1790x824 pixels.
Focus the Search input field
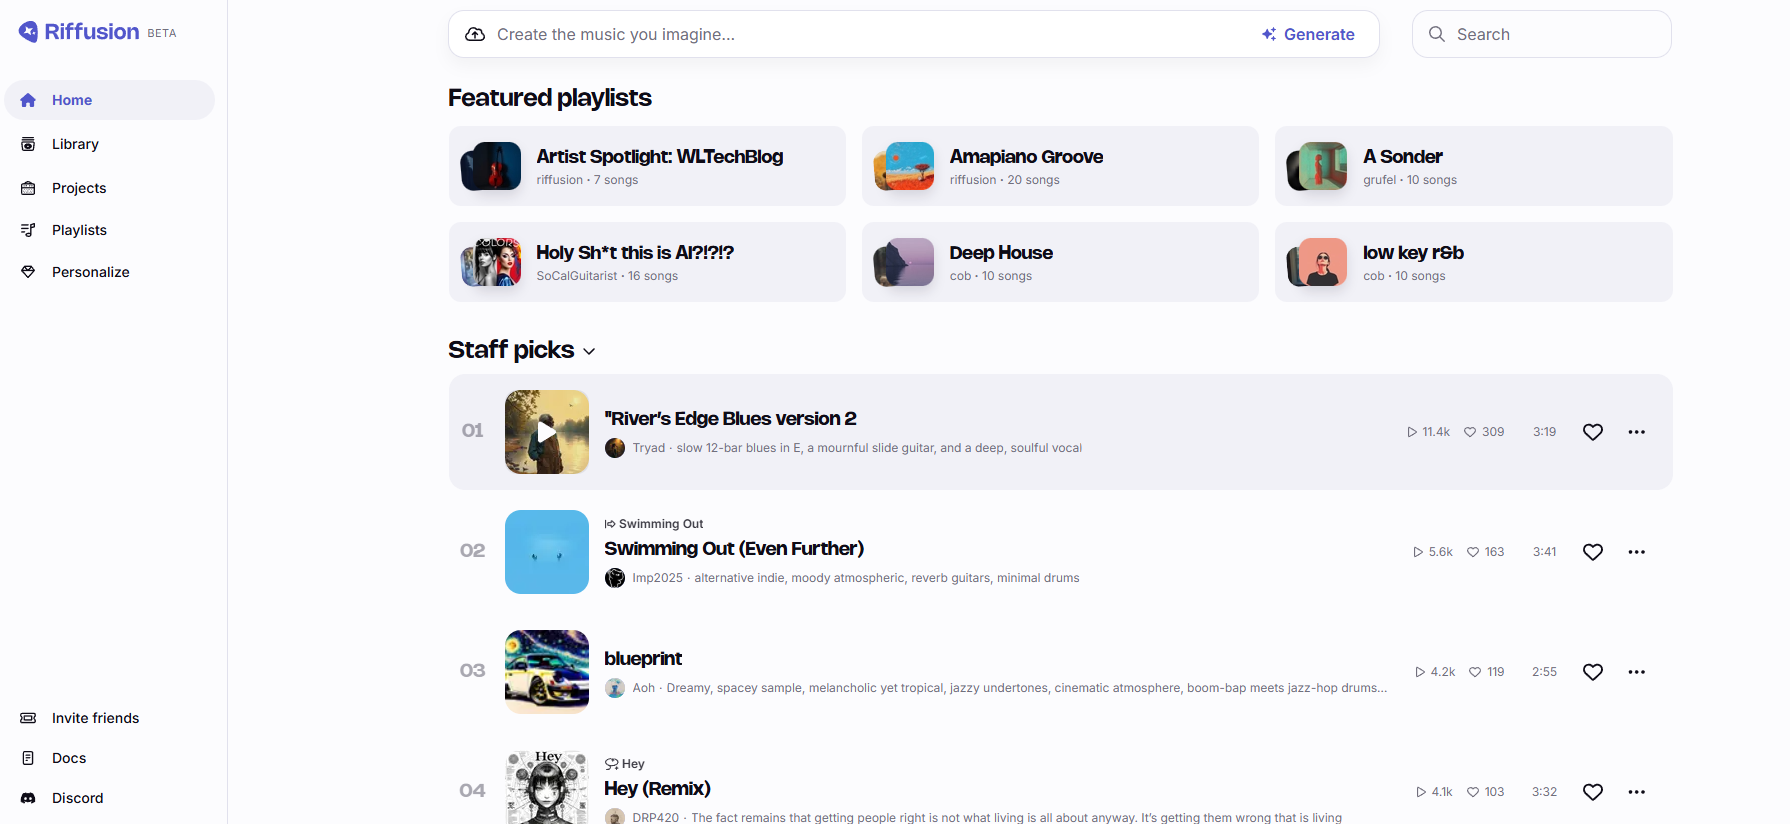coord(1542,34)
